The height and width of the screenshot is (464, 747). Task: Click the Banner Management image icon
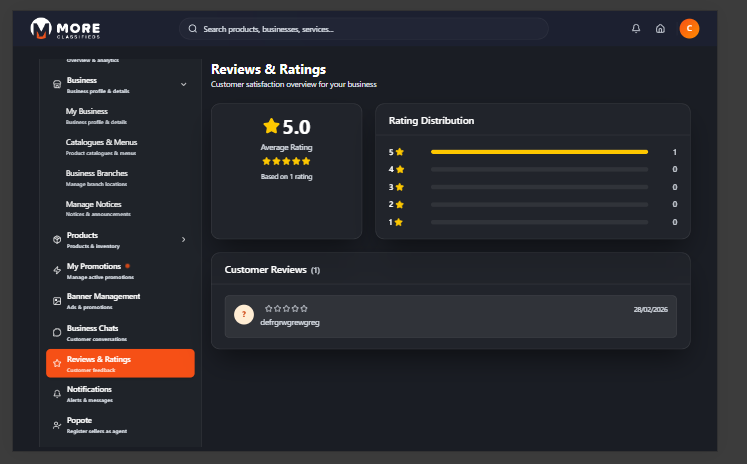57,301
